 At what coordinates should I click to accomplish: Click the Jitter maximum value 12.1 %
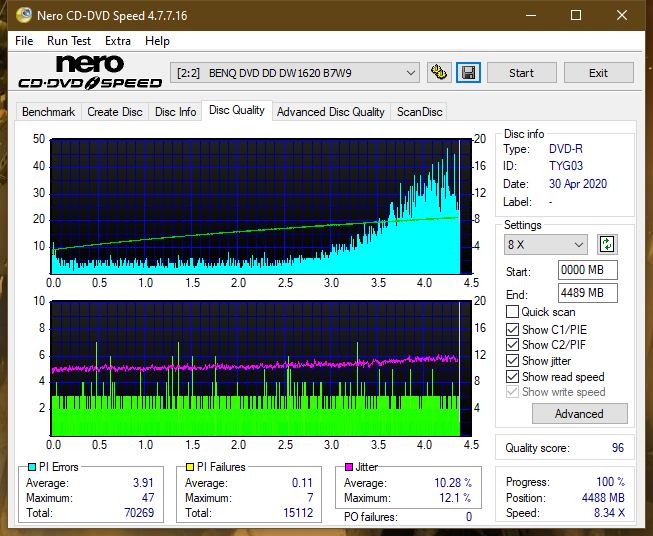[x=456, y=498]
